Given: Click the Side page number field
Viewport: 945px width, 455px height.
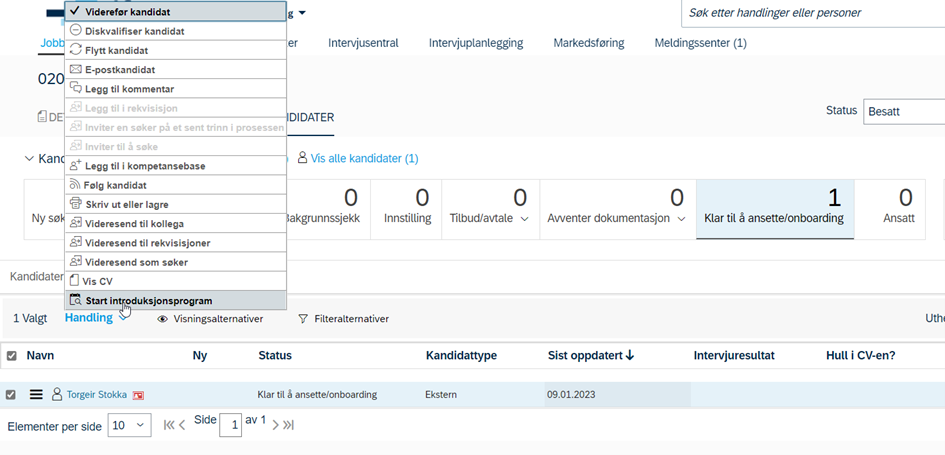Looking at the screenshot, I should (231, 425).
